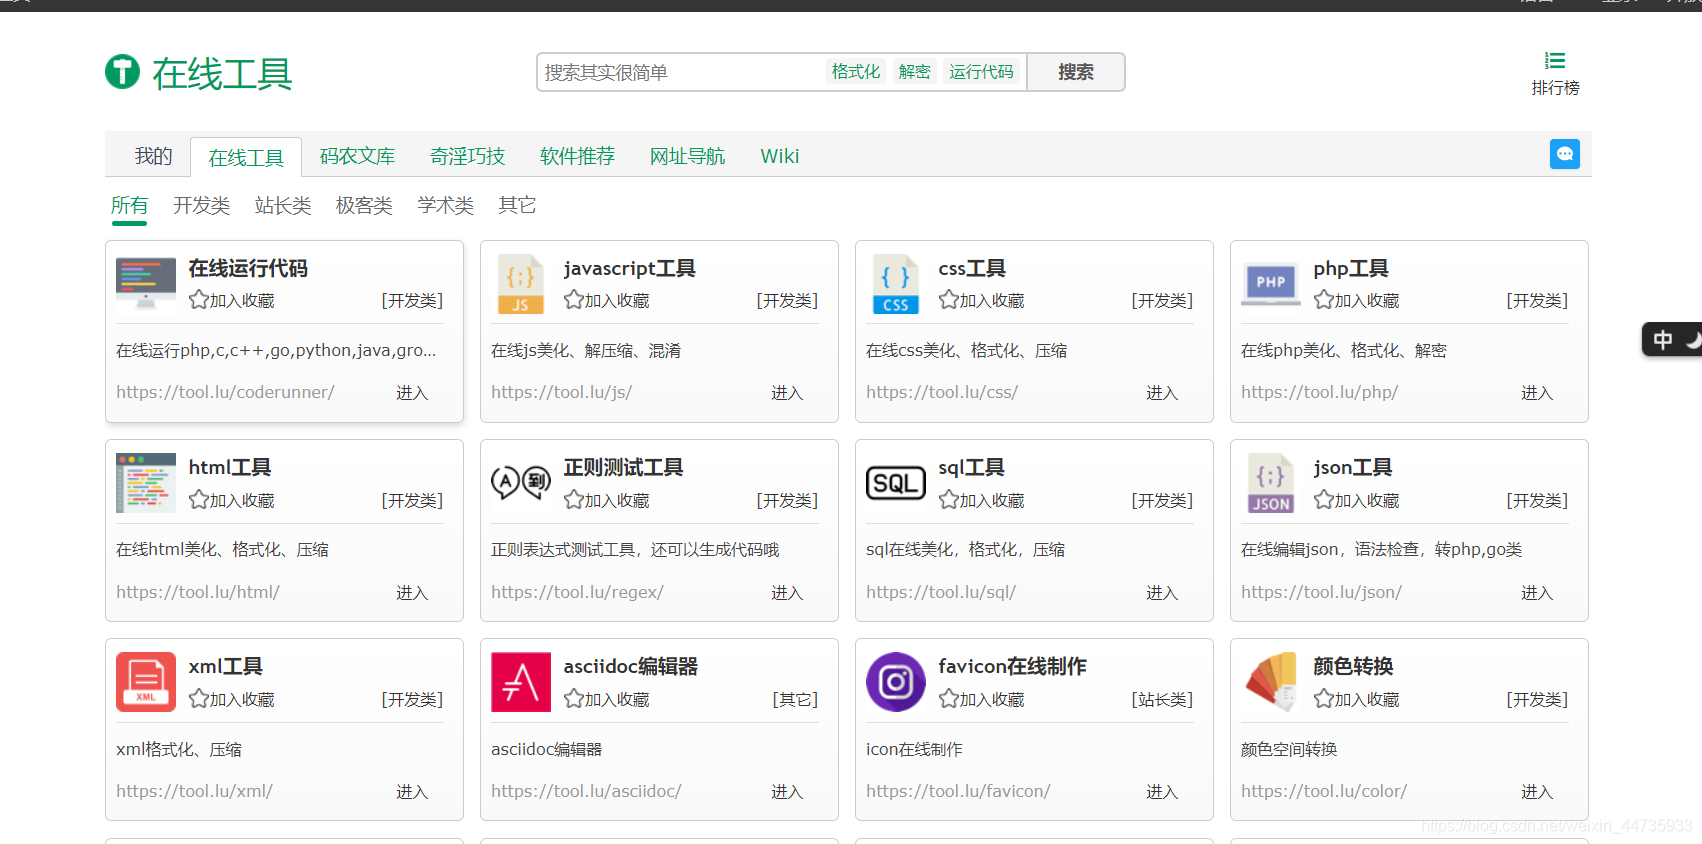Star php工具 with 加入收藏
Screen dimensions: 1702x844
pos(1357,300)
